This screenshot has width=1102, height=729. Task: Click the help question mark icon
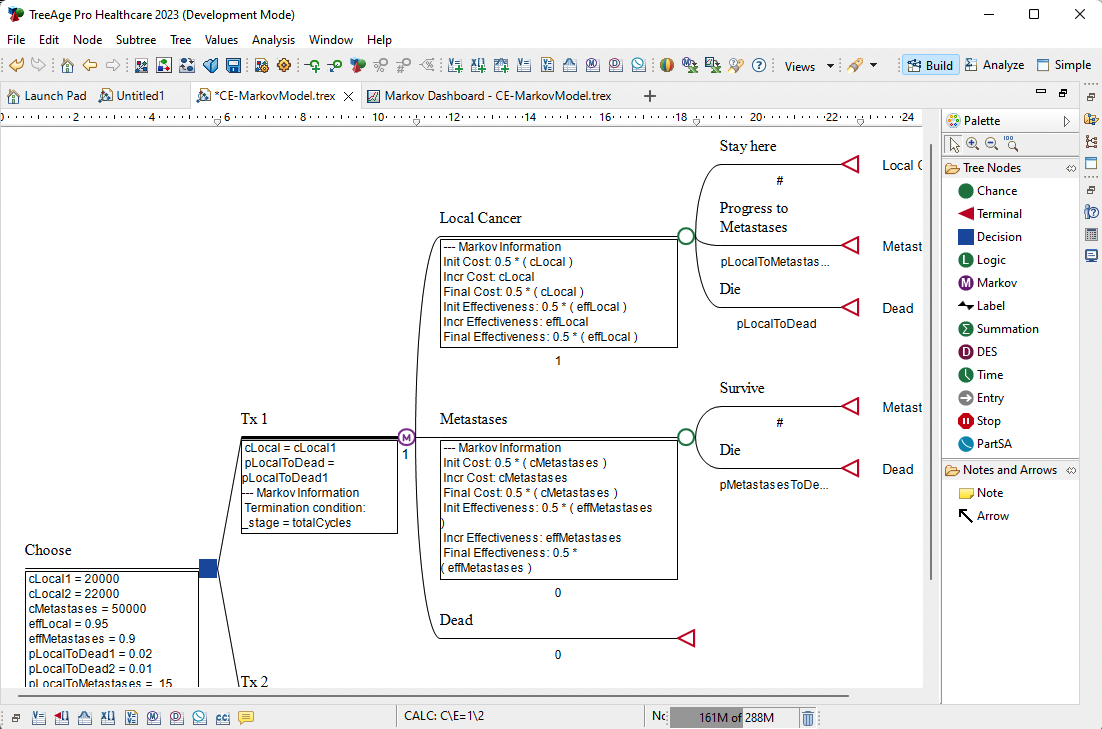[759, 66]
